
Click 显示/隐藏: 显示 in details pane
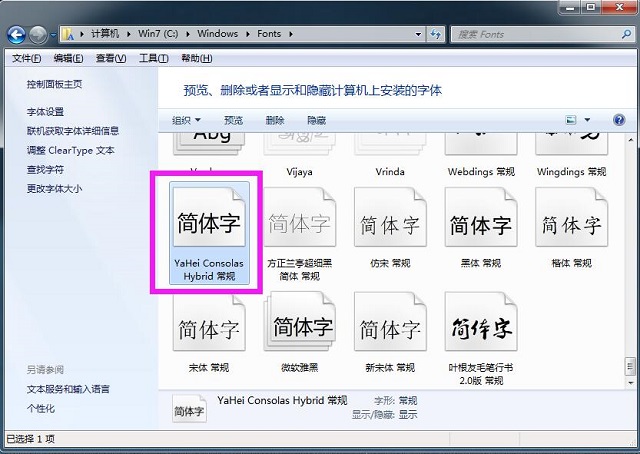[x=384, y=415]
